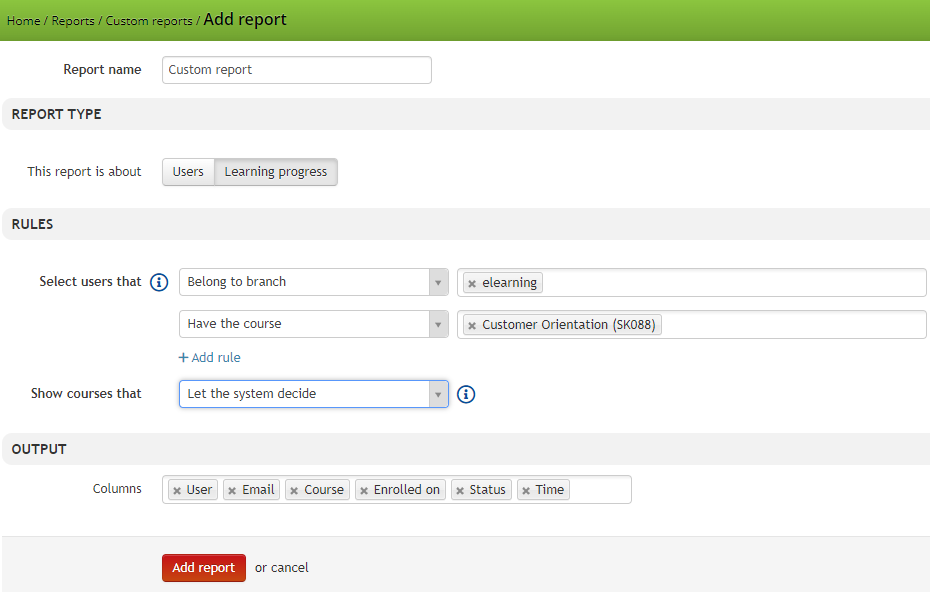Remove the Course column tag
Viewport: 930px width, 592px height.
click(294, 491)
